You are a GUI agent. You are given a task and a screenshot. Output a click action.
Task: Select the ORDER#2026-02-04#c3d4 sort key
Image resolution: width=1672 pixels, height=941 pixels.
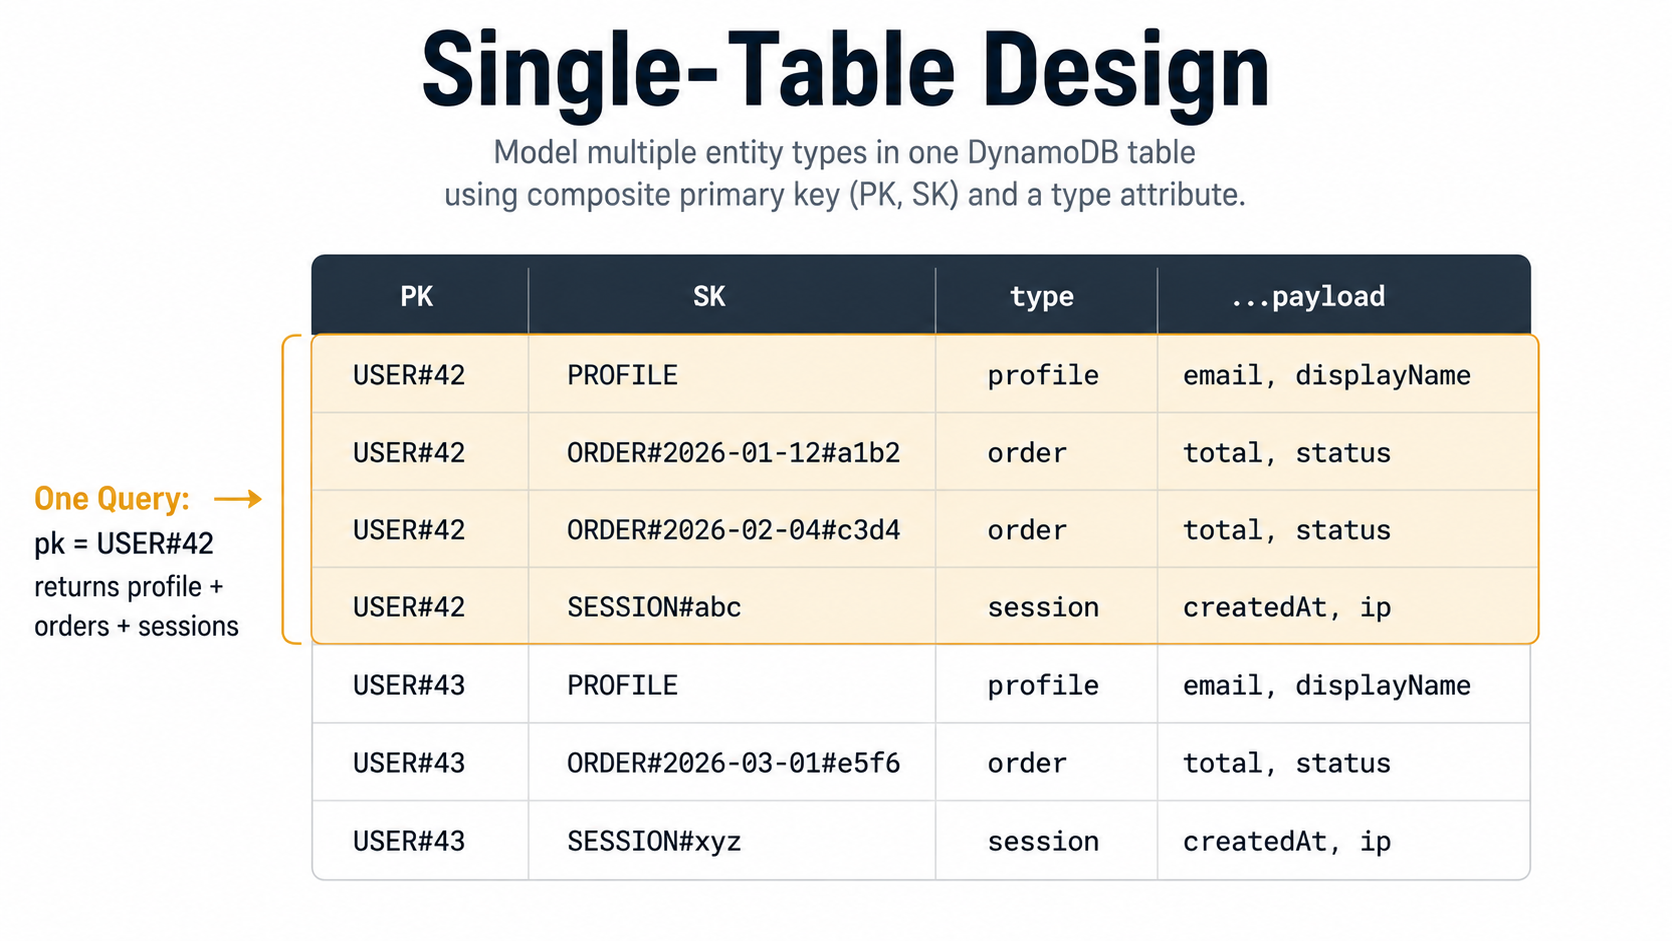(x=733, y=530)
